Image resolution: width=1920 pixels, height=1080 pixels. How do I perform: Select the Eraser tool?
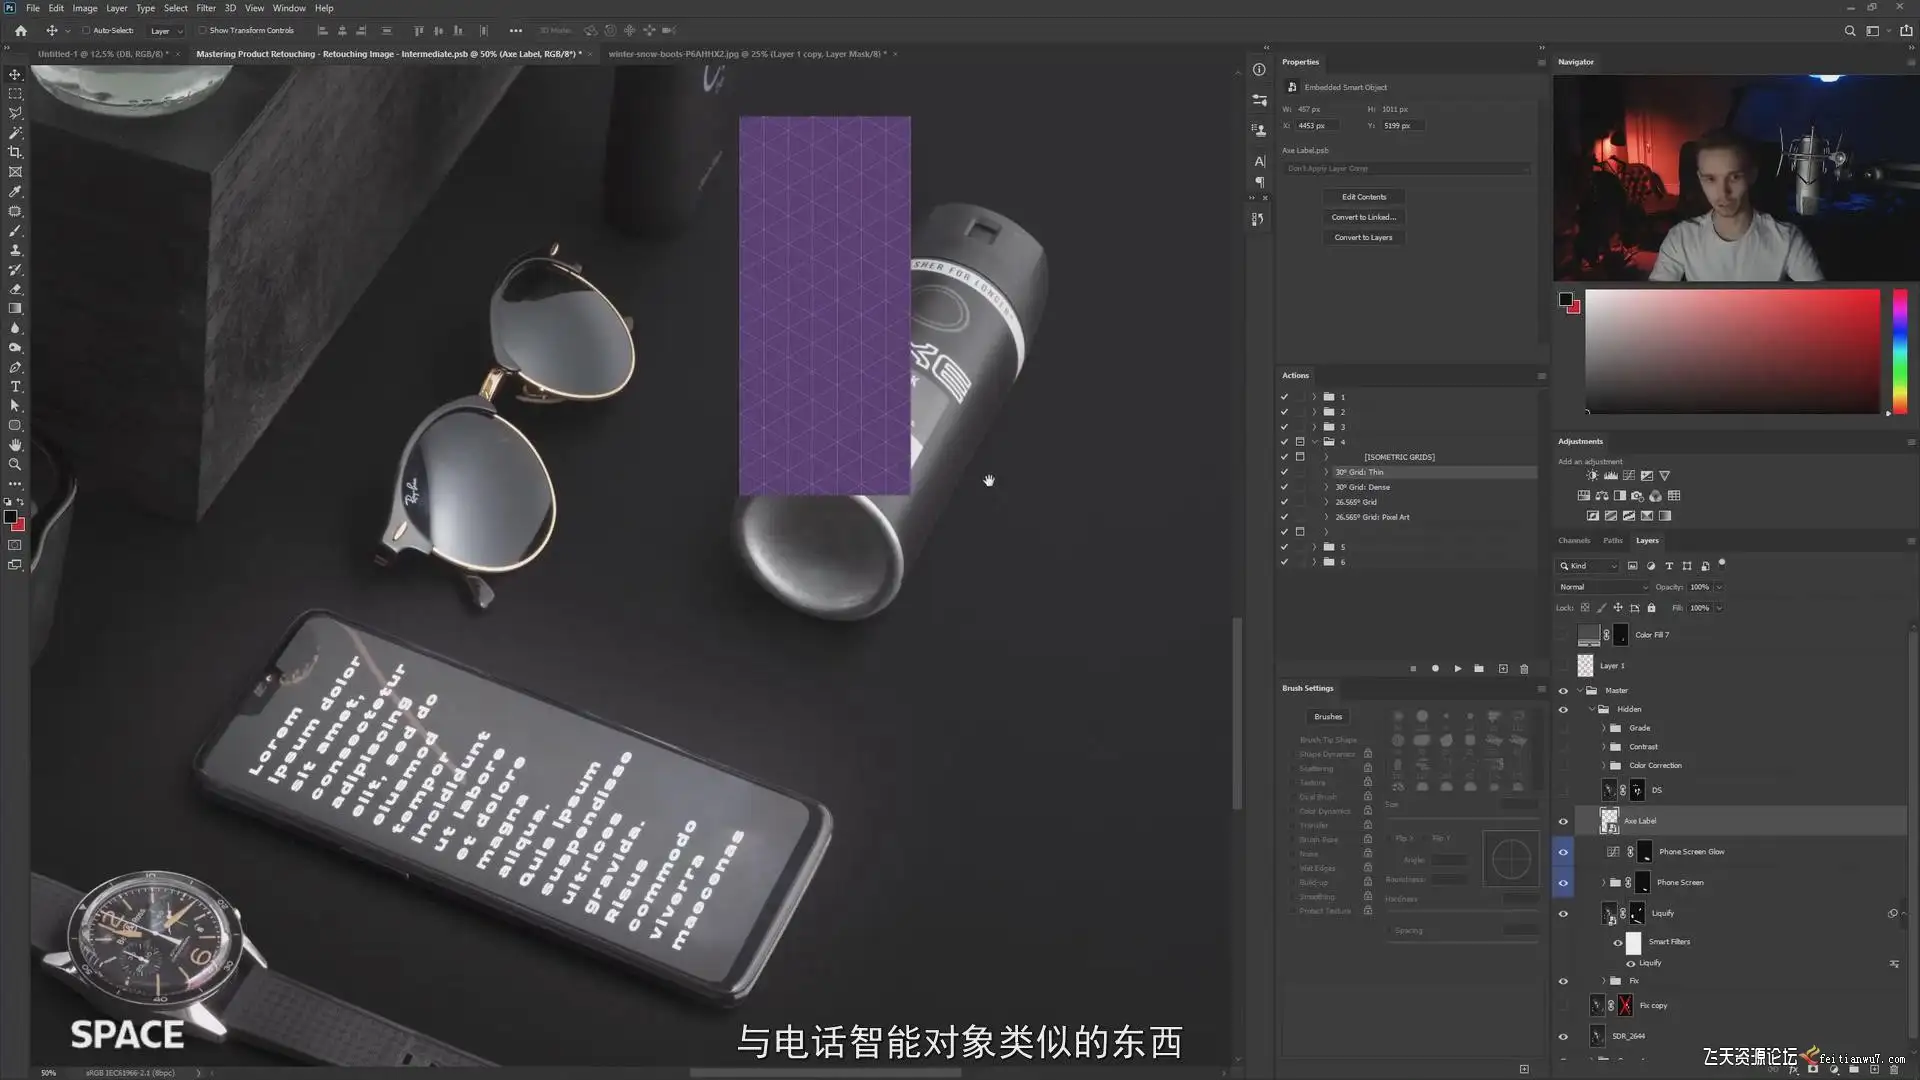pos(15,289)
